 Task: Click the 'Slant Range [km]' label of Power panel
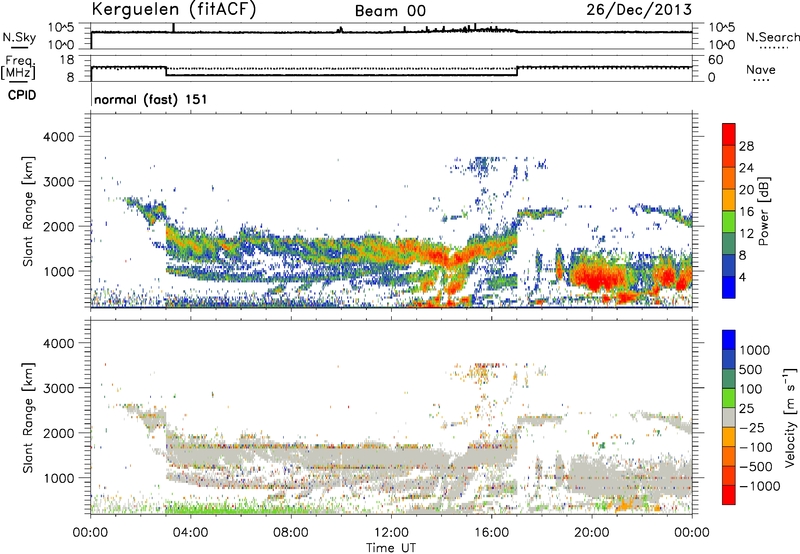point(28,211)
